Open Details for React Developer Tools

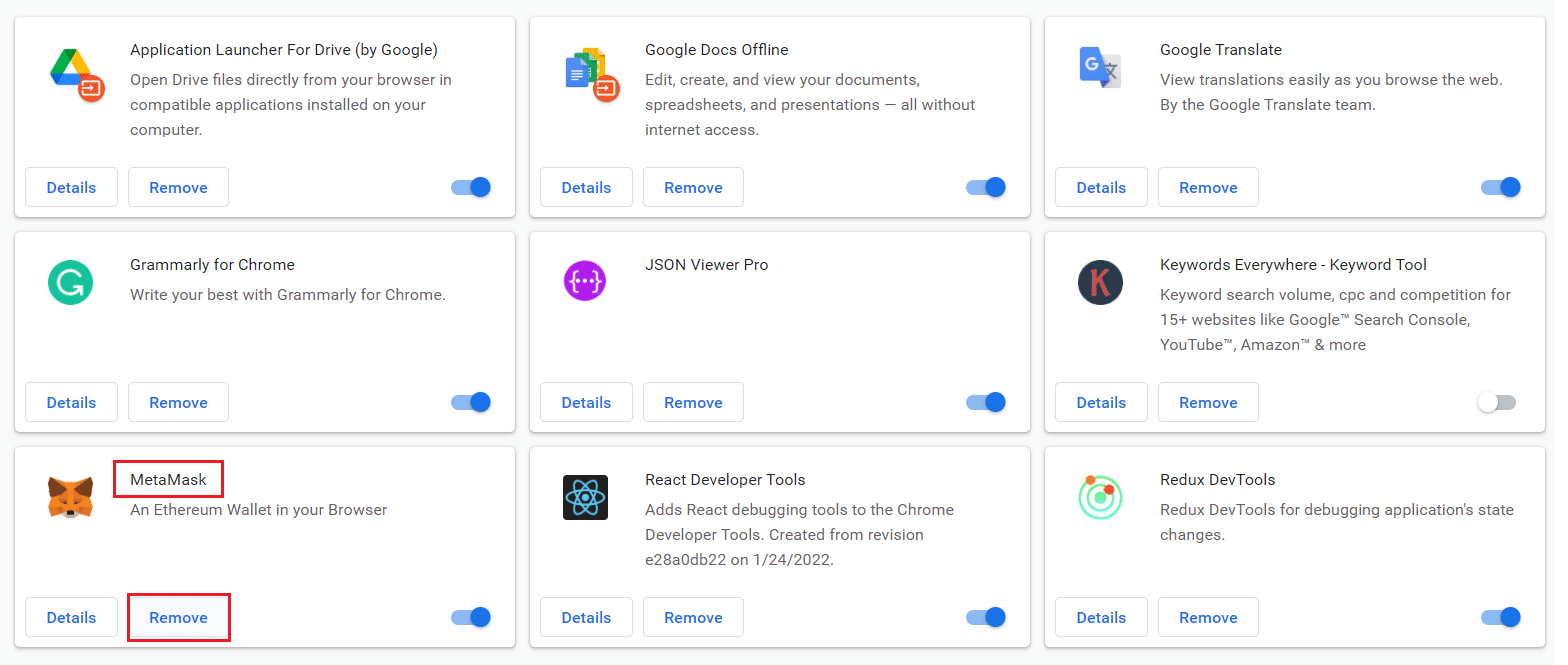coord(586,617)
